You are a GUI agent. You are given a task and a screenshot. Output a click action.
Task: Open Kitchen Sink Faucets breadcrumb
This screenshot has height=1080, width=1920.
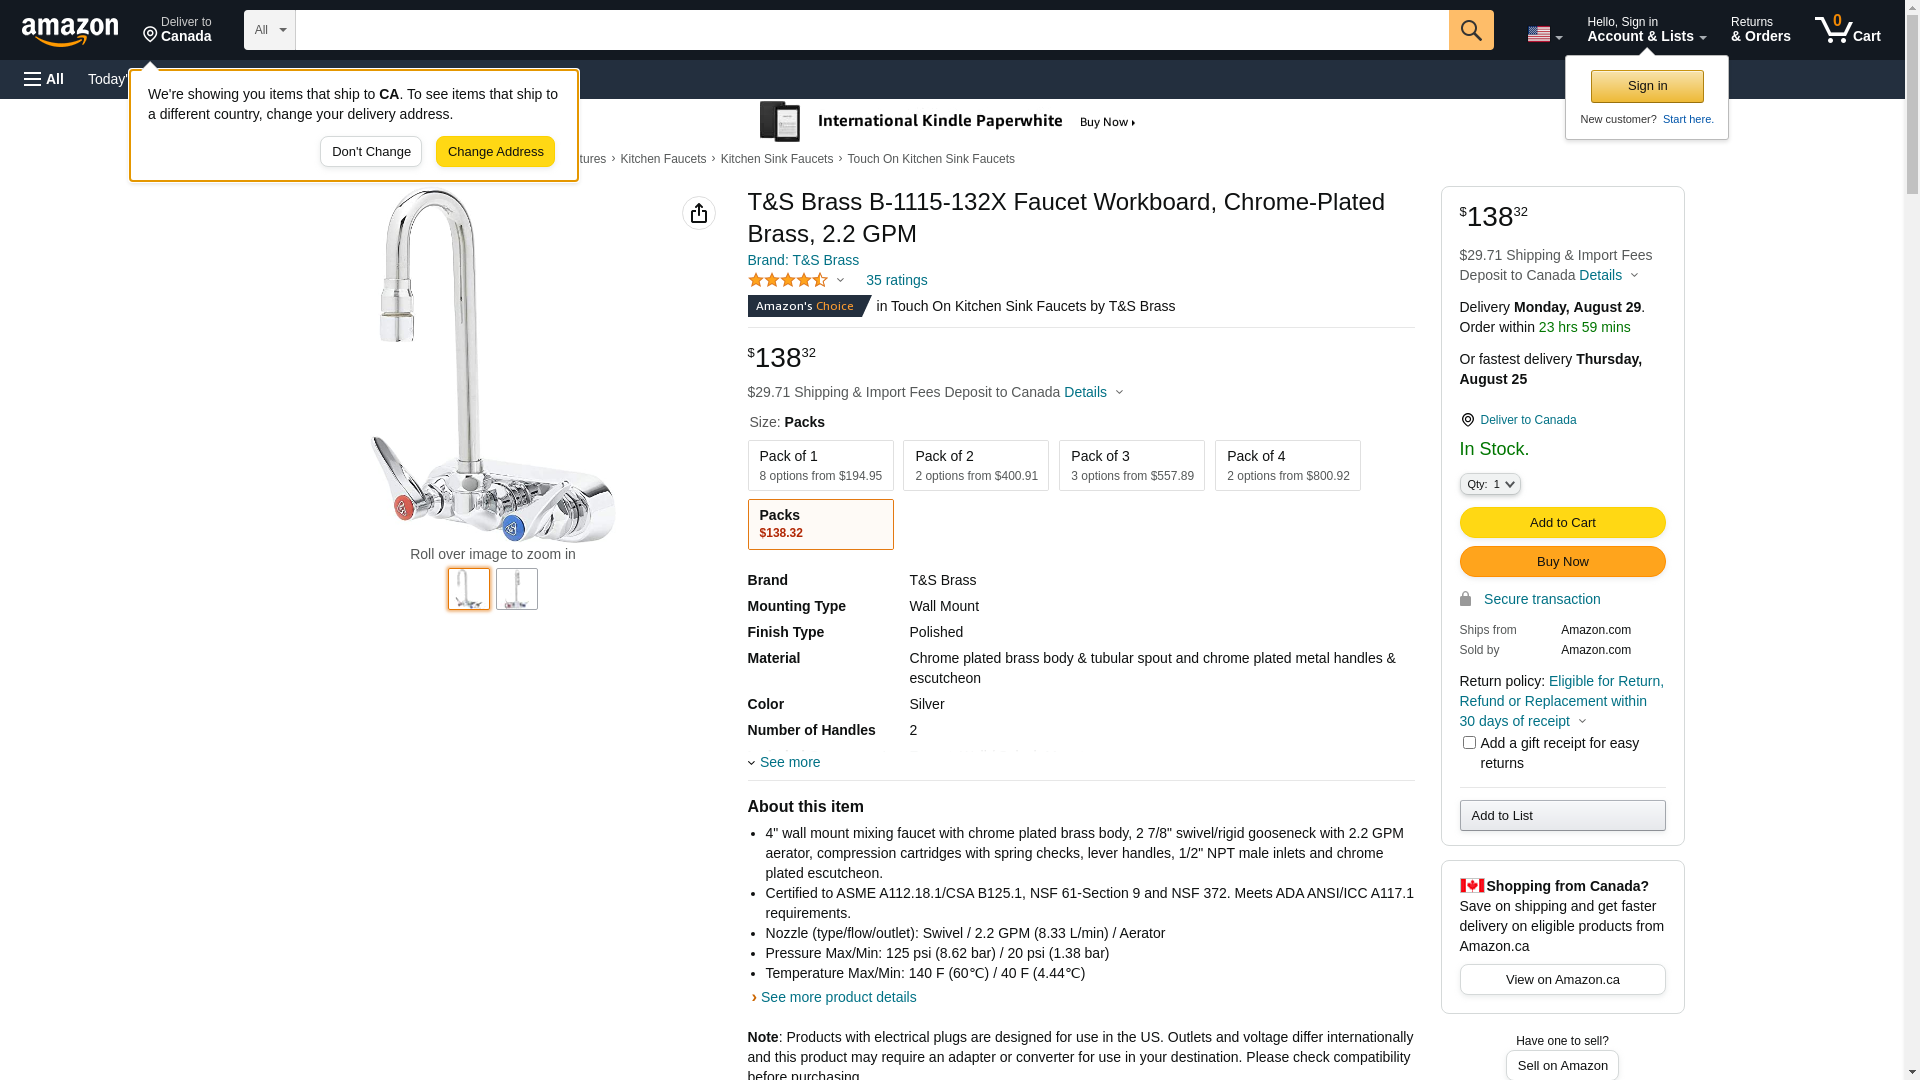tap(776, 159)
